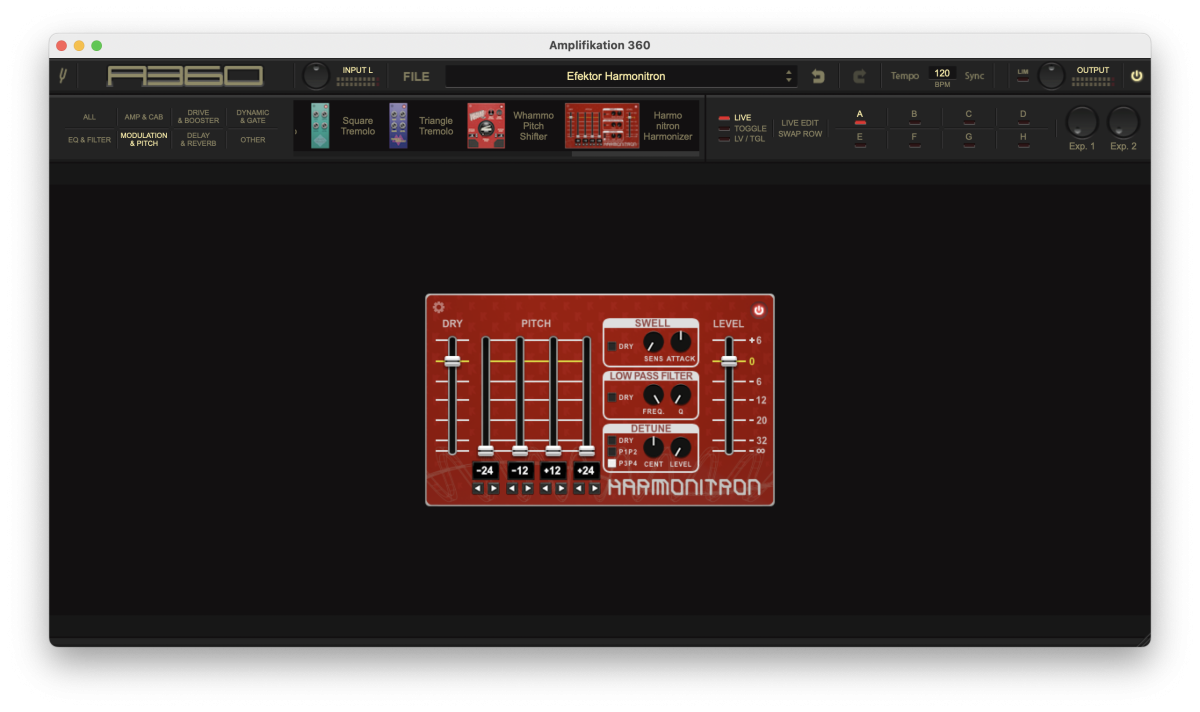The image size is (1200, 712).
Task: Switch to AMP & CAB category
Action: pyautogui.click(x=144, y=117)
